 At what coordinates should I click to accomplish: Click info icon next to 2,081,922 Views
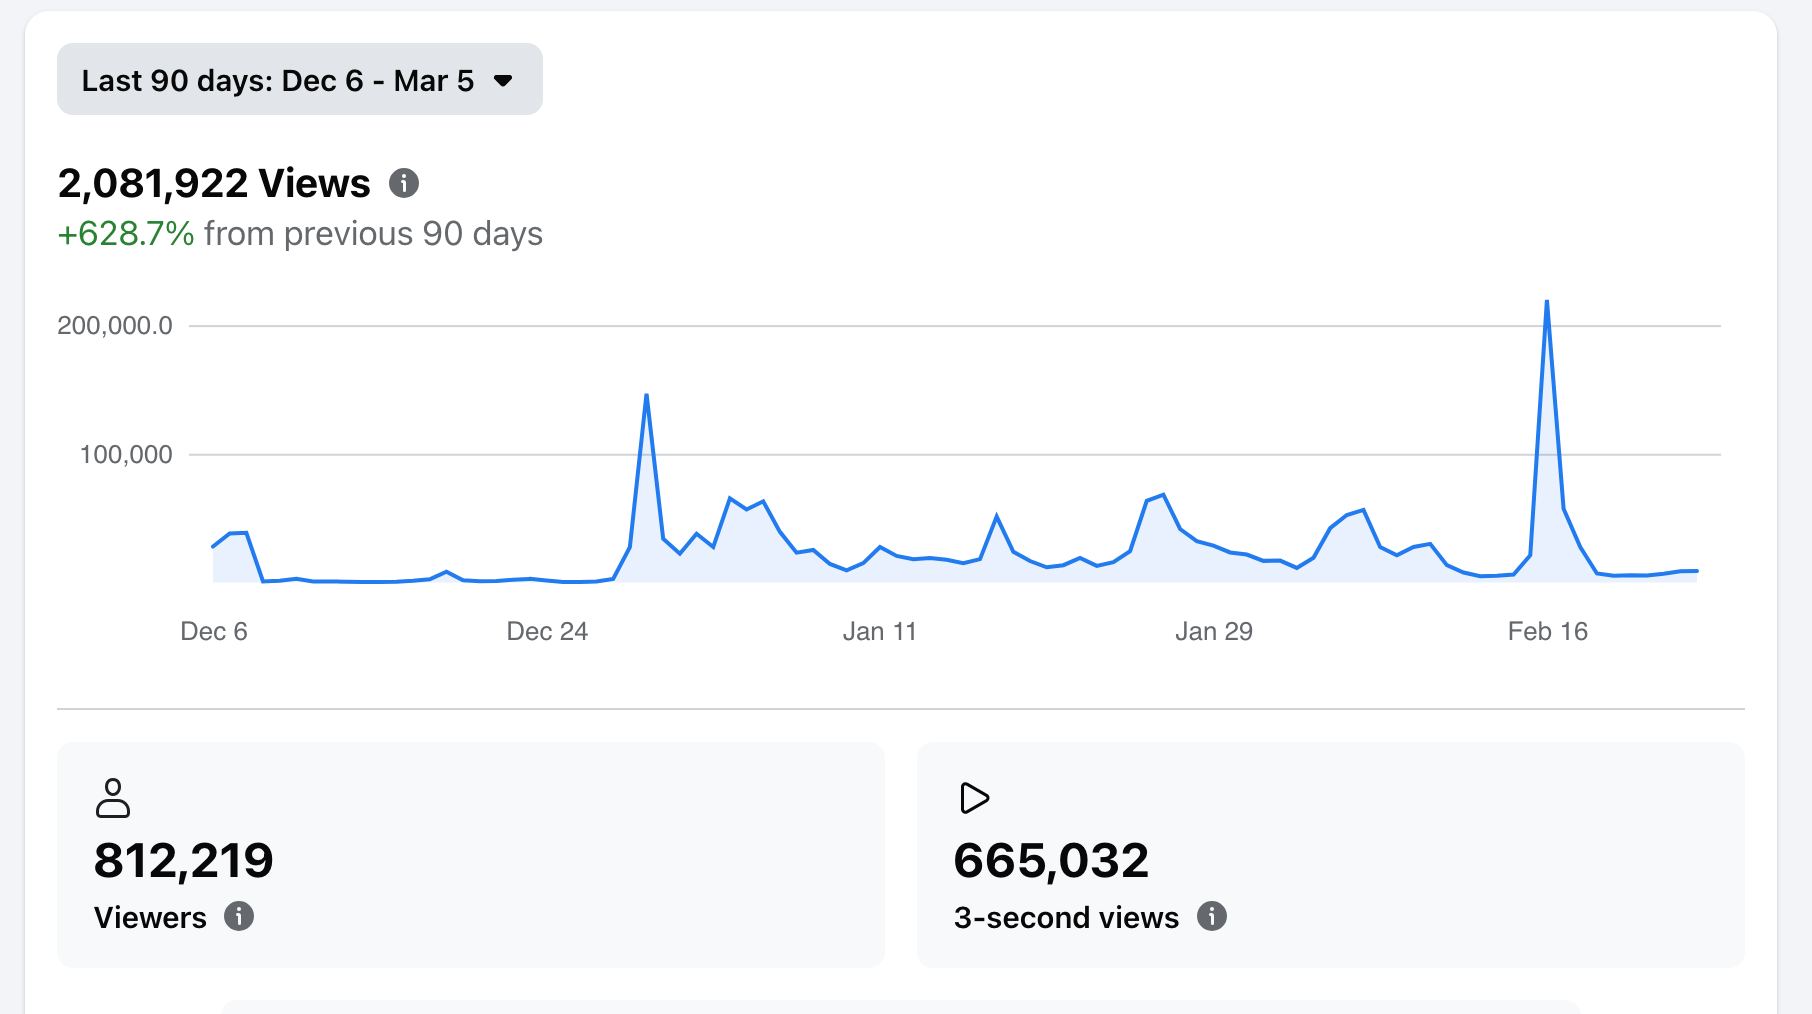[x=404, y=183]
